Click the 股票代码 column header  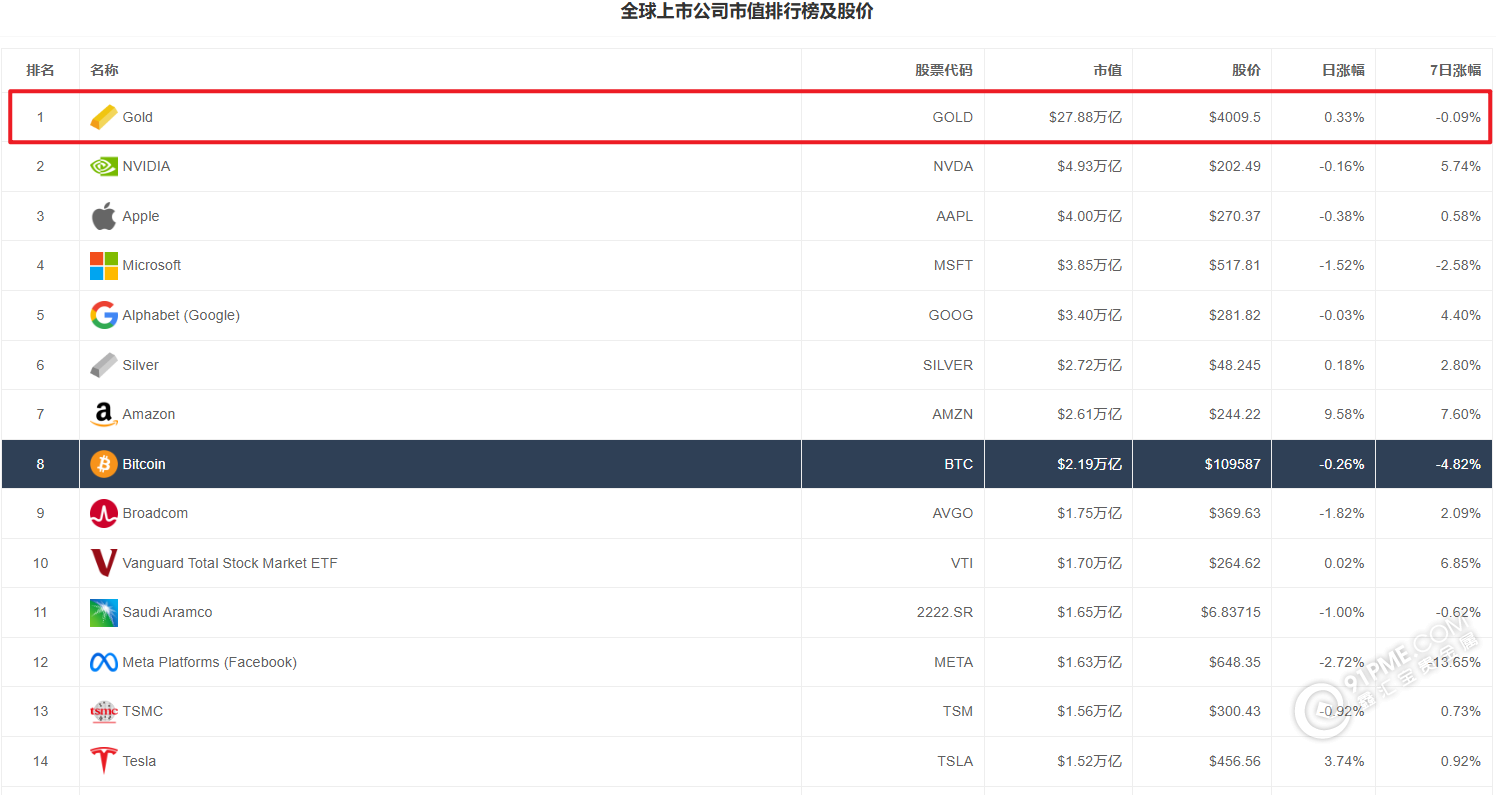point(943,70)
